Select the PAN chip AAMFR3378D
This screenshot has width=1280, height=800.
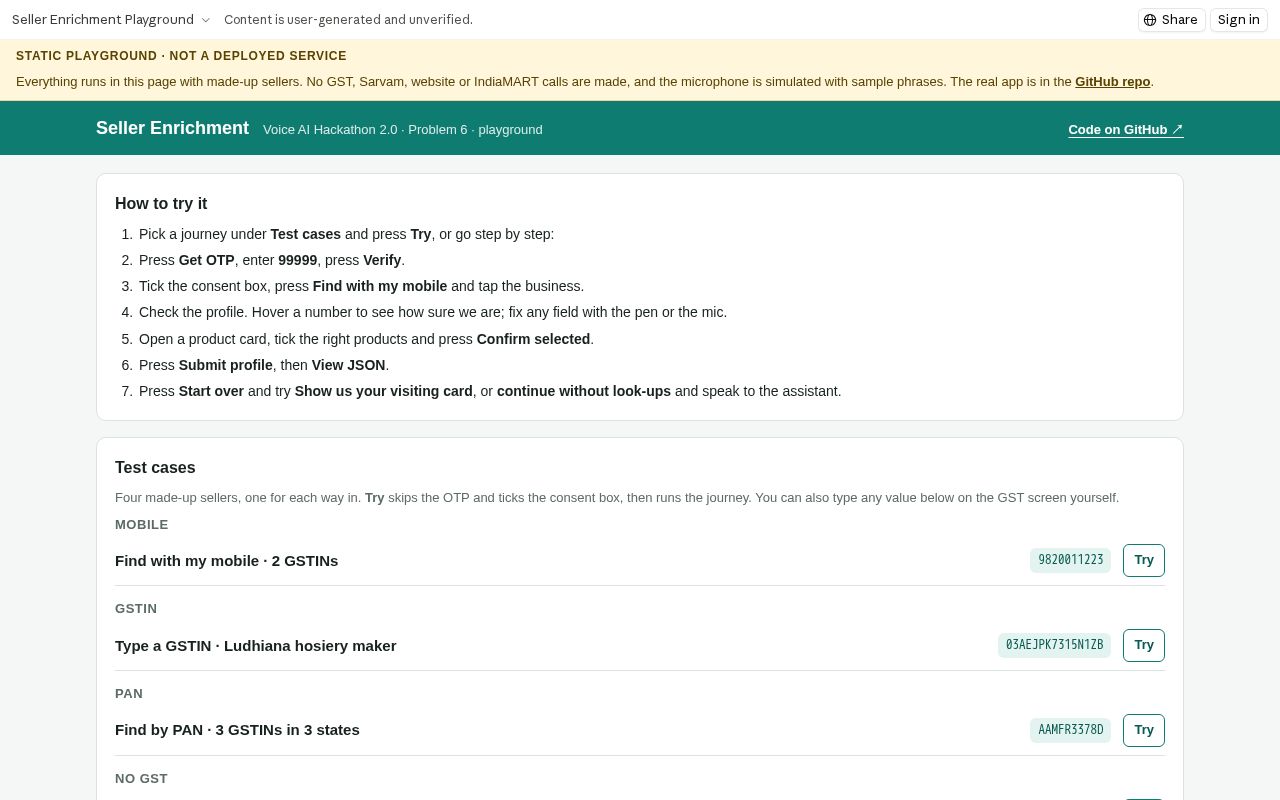point(1070,730)
